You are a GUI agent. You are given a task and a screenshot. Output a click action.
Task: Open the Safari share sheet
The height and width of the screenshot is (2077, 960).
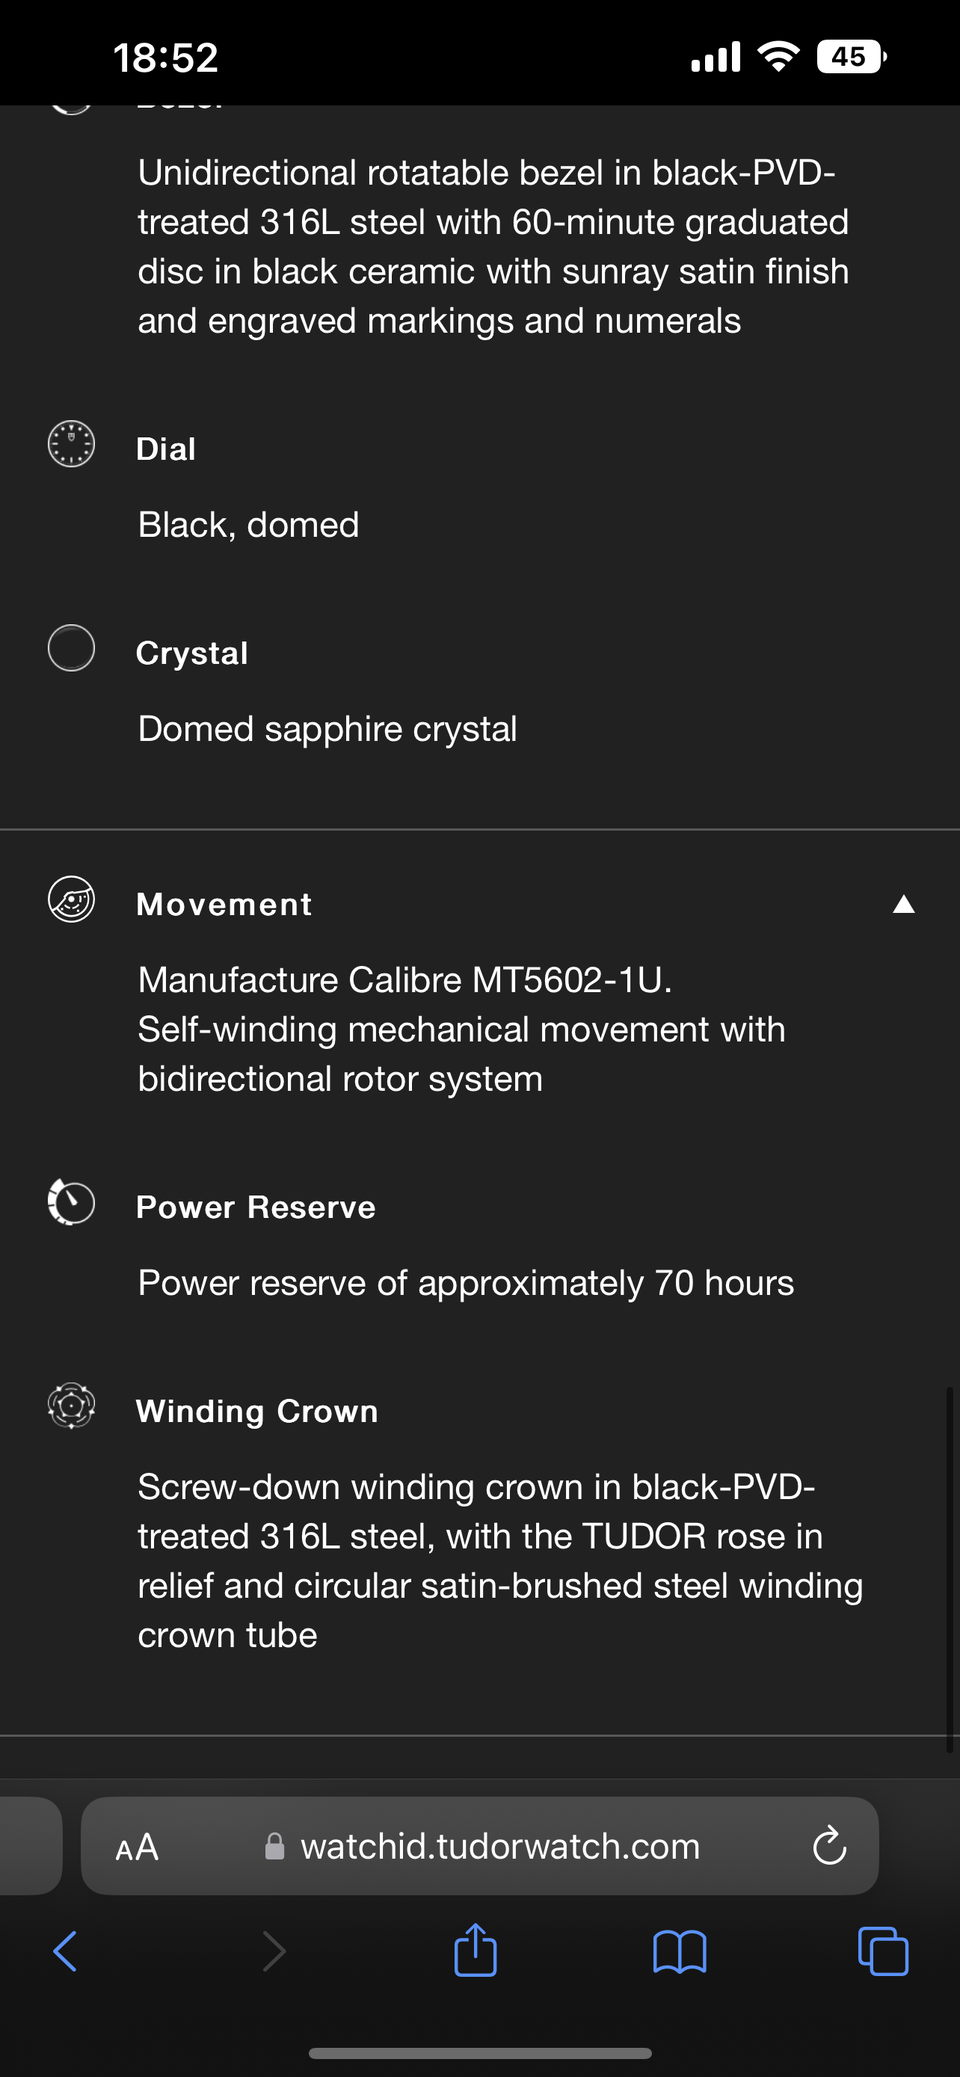(x=475, y=1950)
